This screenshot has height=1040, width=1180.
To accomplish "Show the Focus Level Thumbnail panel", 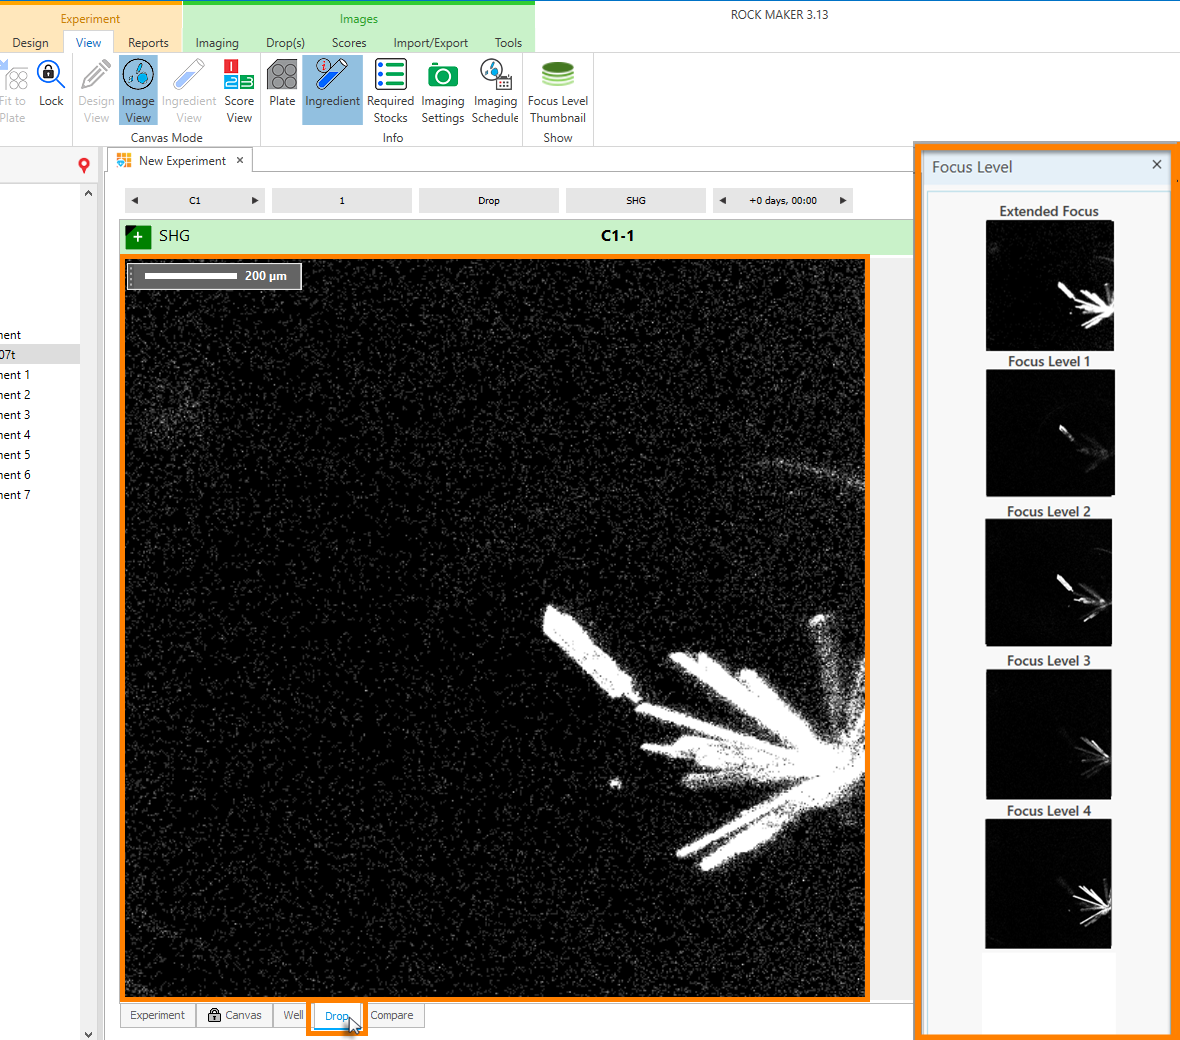I will pos(557,90).
